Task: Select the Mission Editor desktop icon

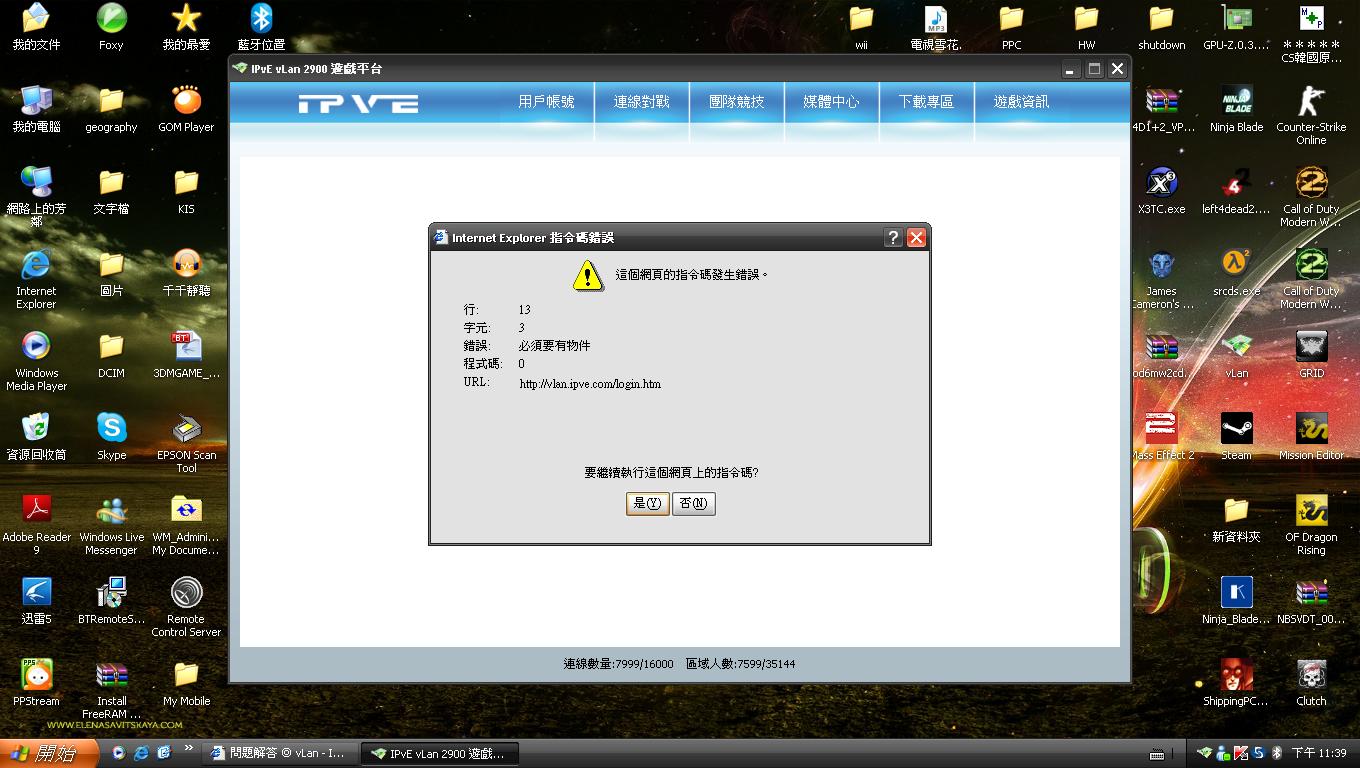Action: click(1311, 436)
